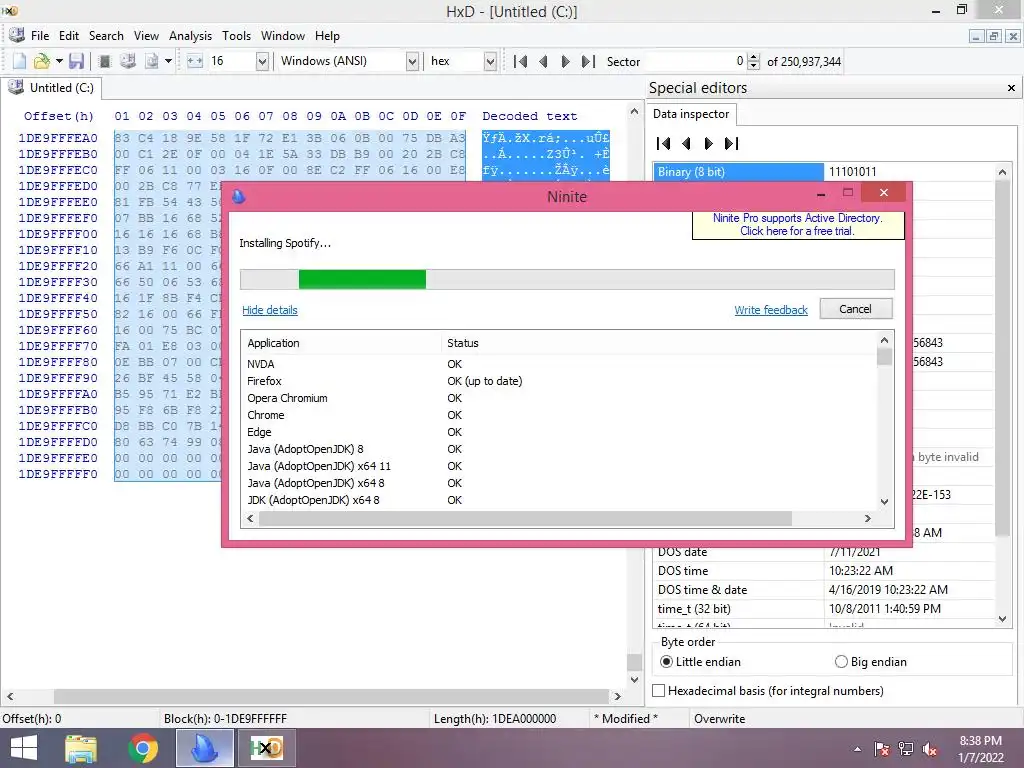Click the Open disk icon in HxD toolbar
The width and height of the screenshot is (1024, 768).
(x=128, y=61)
